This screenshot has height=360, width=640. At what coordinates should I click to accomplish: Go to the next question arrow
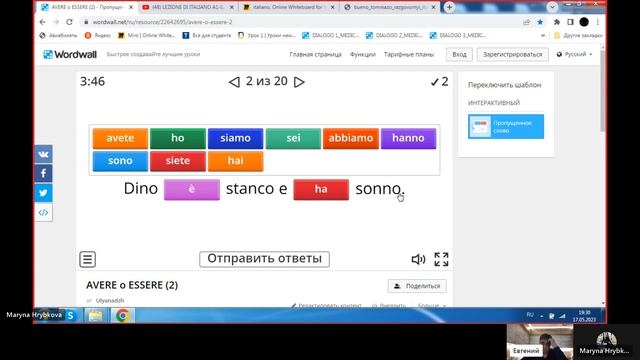coord(299,82)
